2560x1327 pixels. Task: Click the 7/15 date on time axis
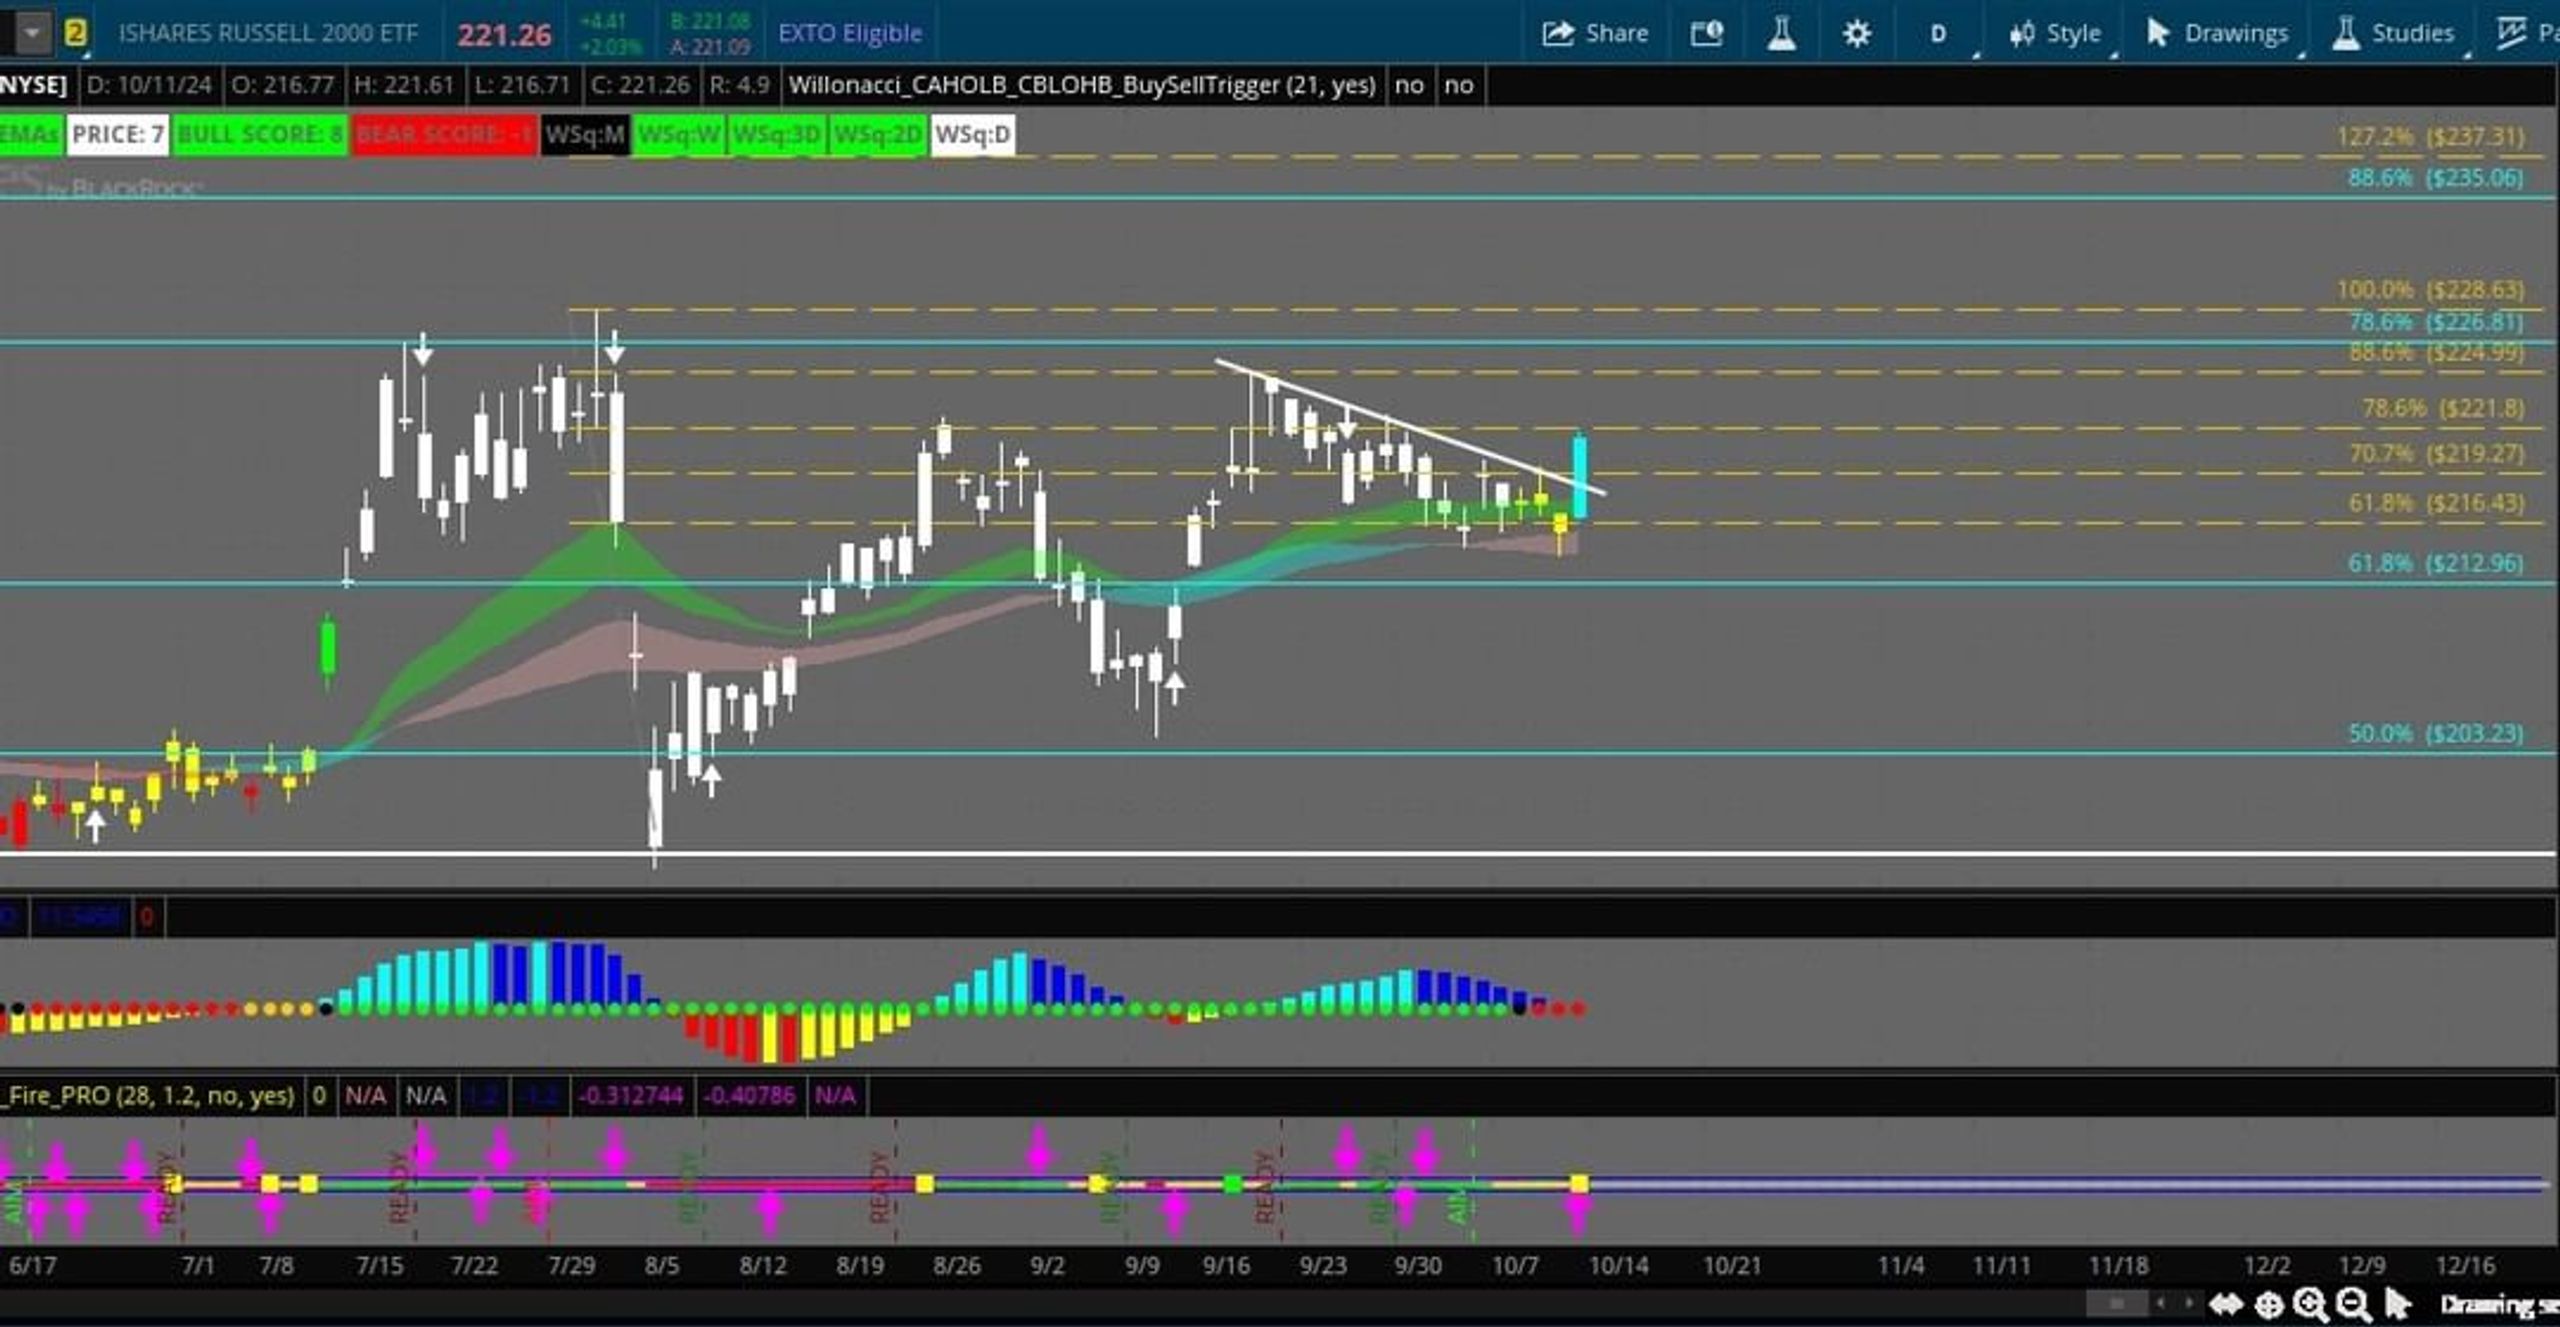point(380,1265)
